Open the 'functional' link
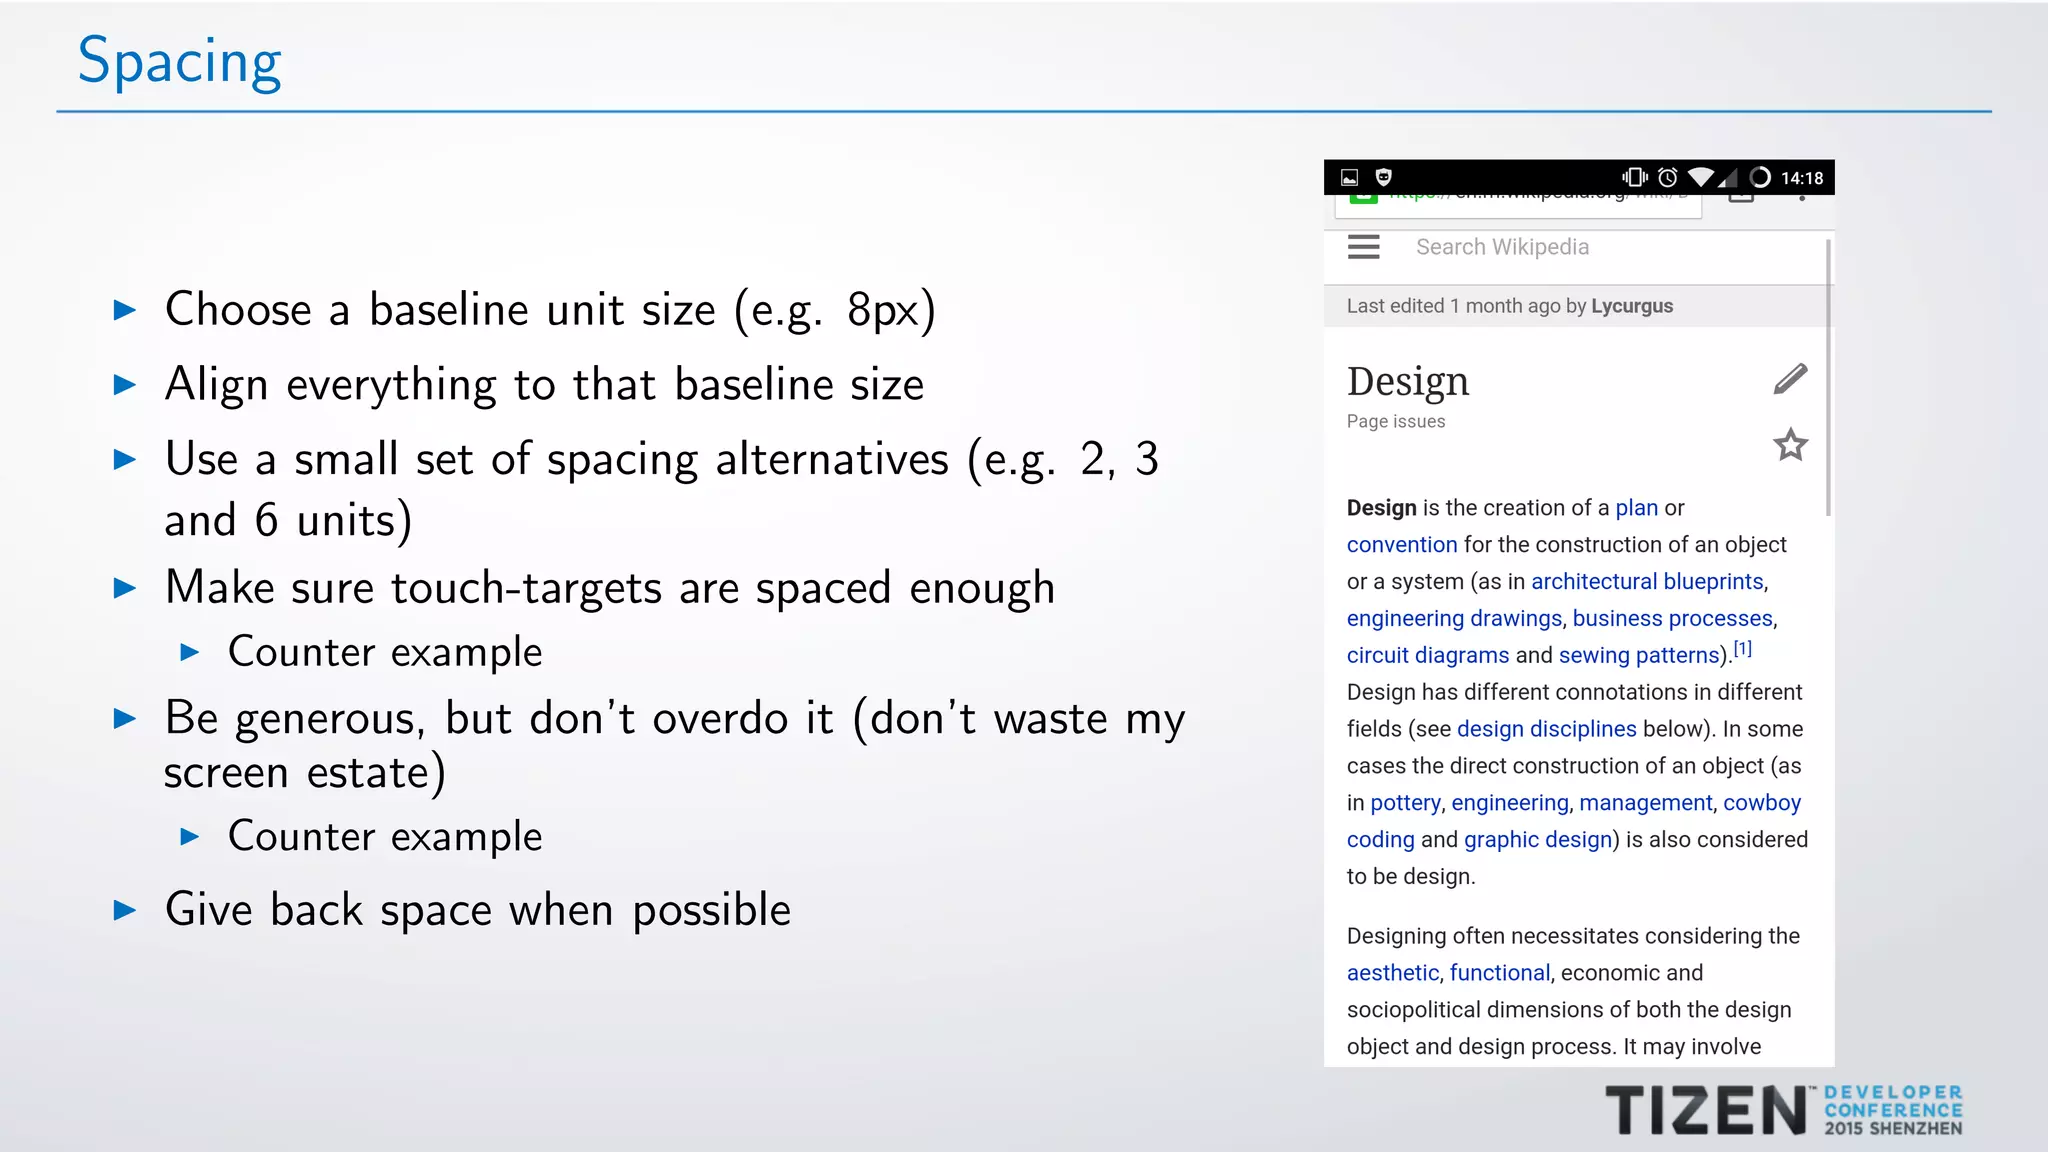Image resolution: width=2048 pixels, height=1152 pixels. coord(1499,973)
